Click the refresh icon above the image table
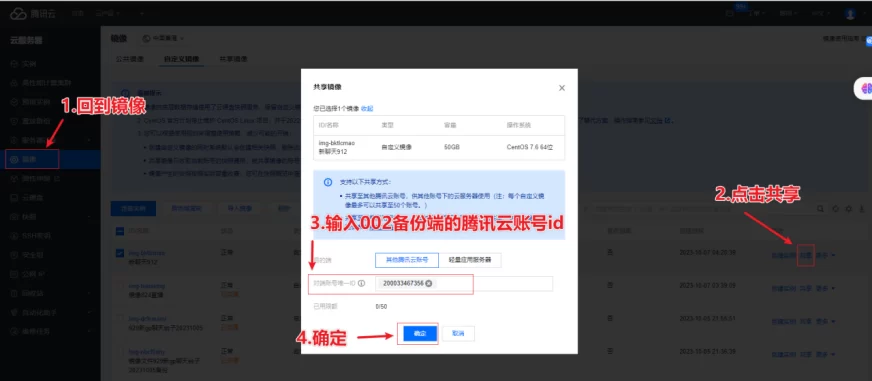 pos(835,209)
